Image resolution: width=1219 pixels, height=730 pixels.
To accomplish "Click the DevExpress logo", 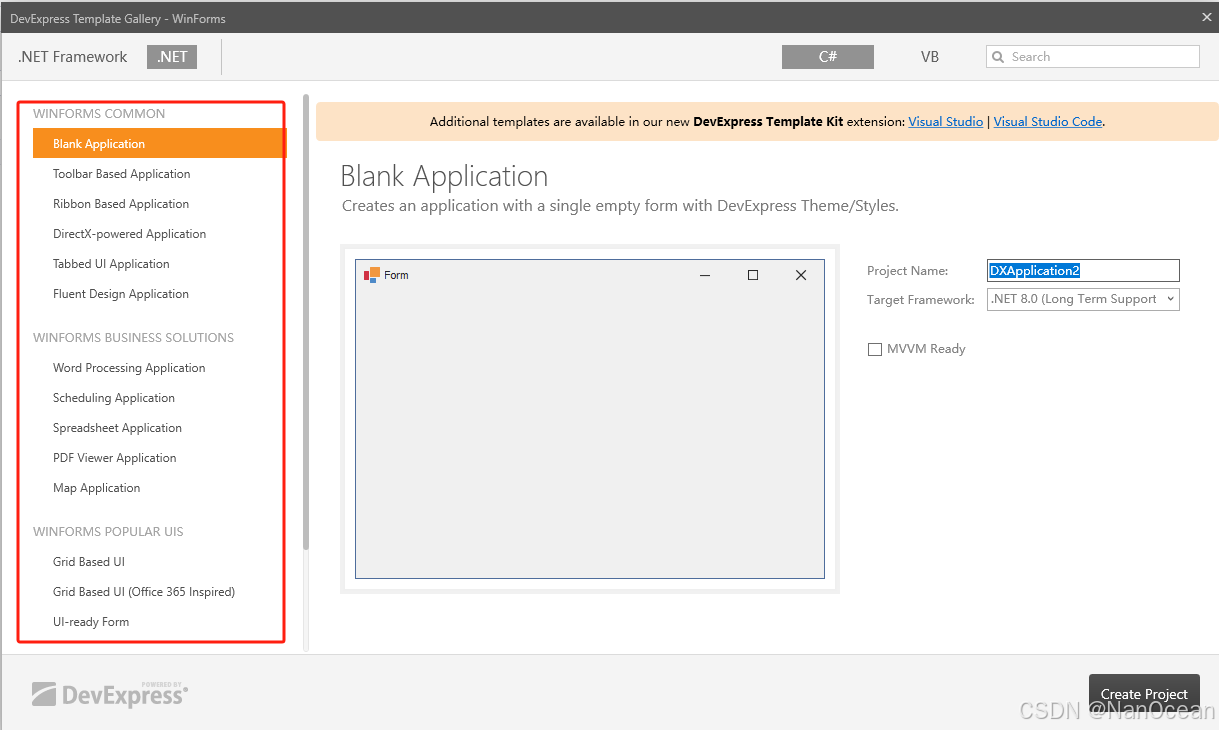I will (x=110, y=695).
